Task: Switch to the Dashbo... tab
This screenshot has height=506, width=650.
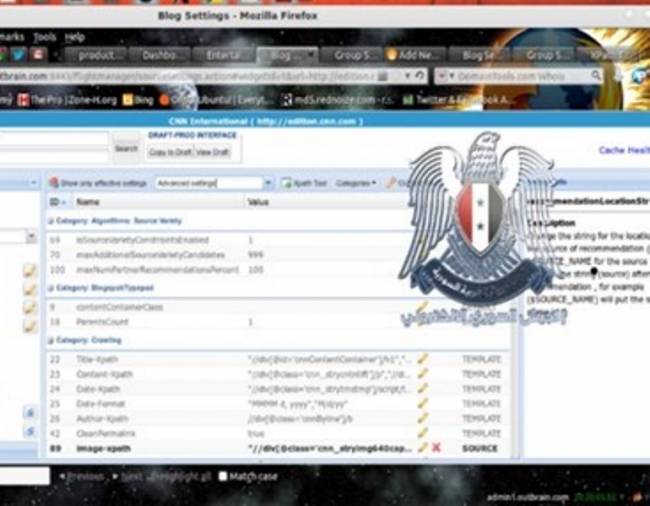Action: [160, 55]
